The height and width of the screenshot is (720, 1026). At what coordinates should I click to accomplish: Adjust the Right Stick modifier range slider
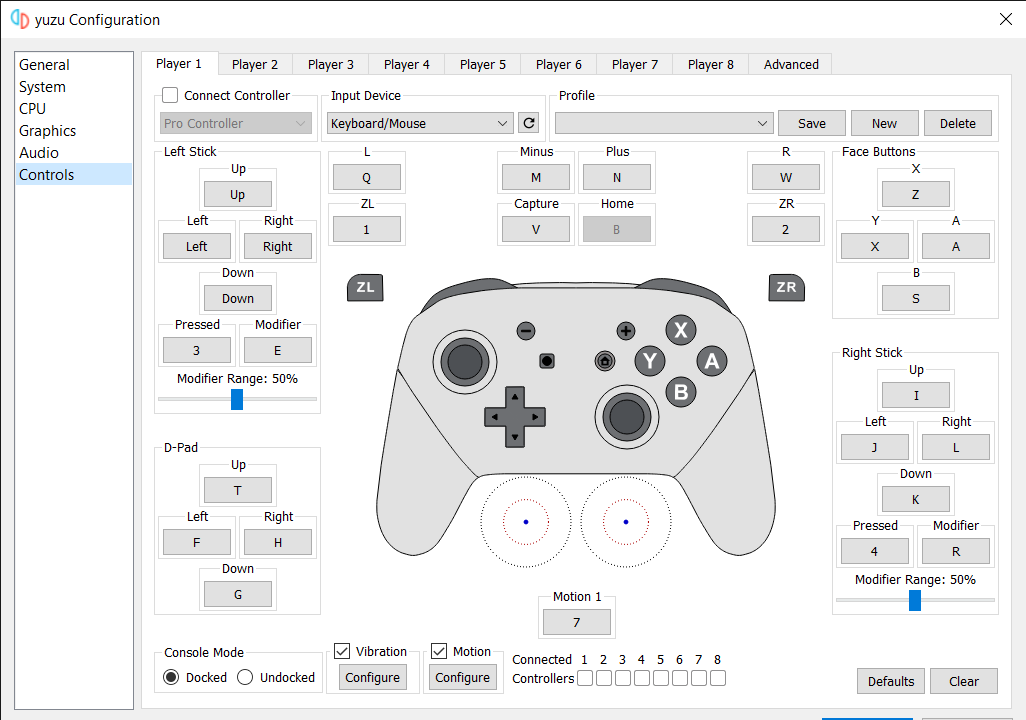(915, 600)
